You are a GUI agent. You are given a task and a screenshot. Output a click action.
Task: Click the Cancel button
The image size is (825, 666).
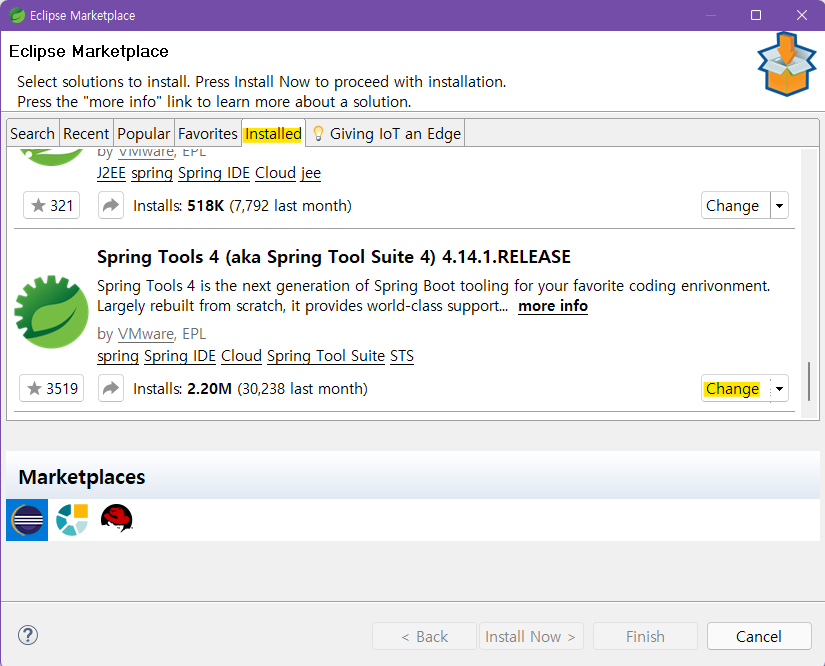pos(759,637)
